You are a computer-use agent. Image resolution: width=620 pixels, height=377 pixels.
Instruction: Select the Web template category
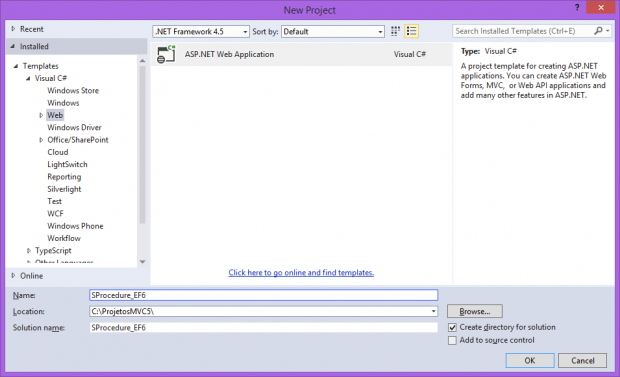(x=55, y=115)
